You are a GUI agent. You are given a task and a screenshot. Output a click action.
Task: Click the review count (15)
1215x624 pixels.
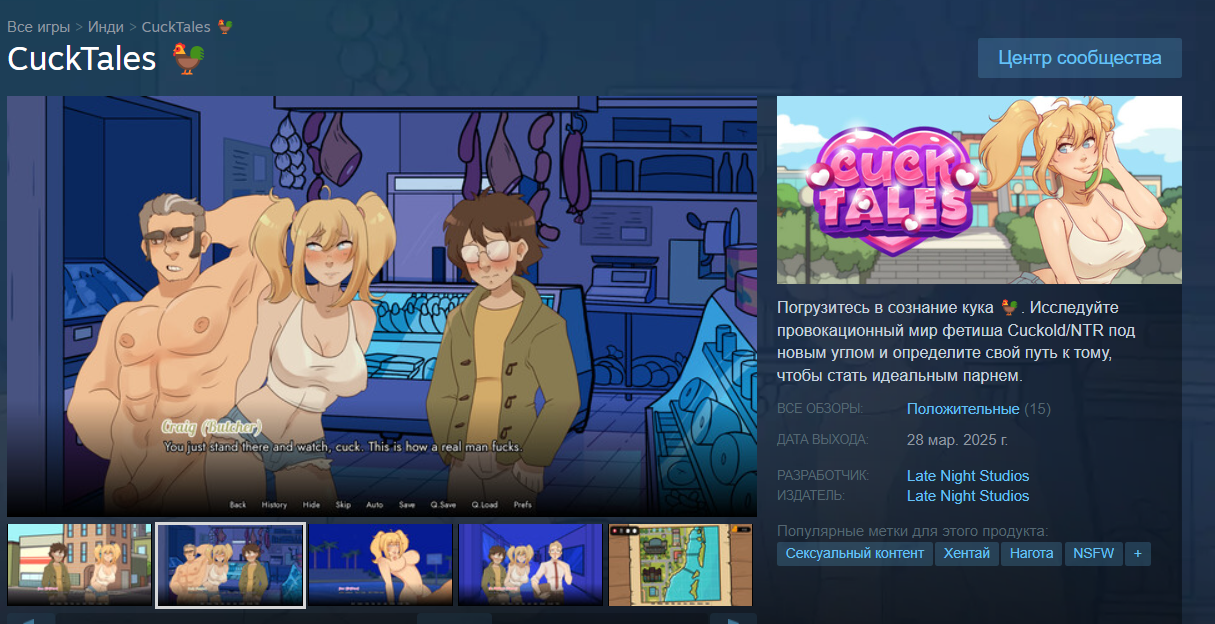coord(1038,409)
